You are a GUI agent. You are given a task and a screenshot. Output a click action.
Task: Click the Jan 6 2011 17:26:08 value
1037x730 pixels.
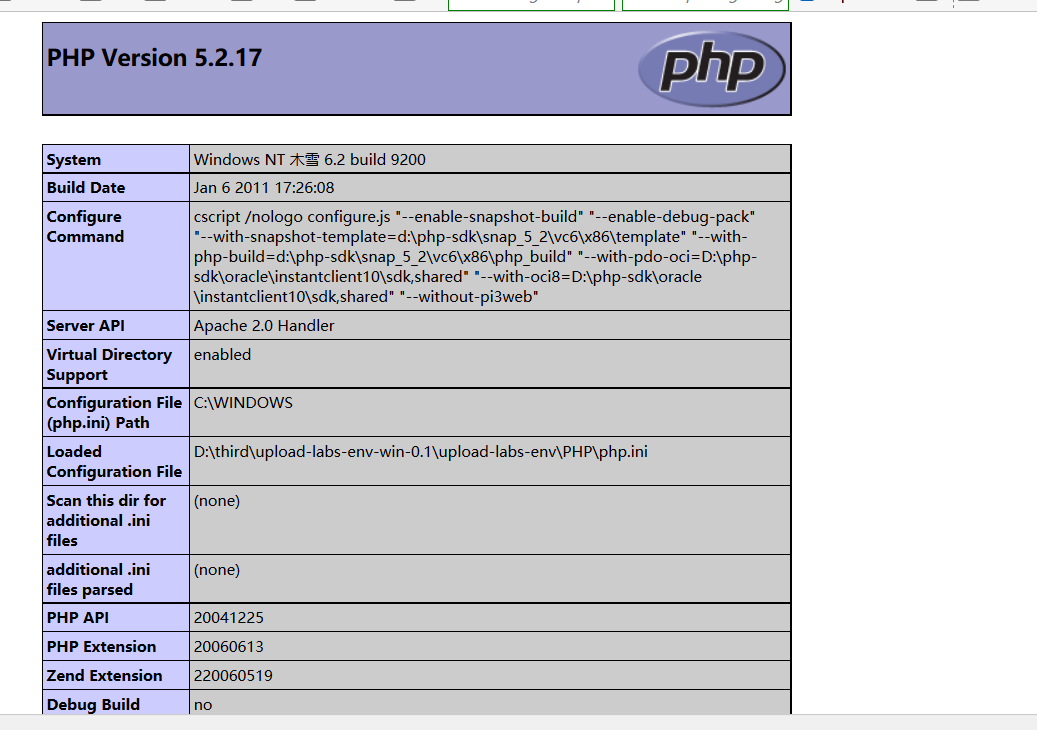264,188
